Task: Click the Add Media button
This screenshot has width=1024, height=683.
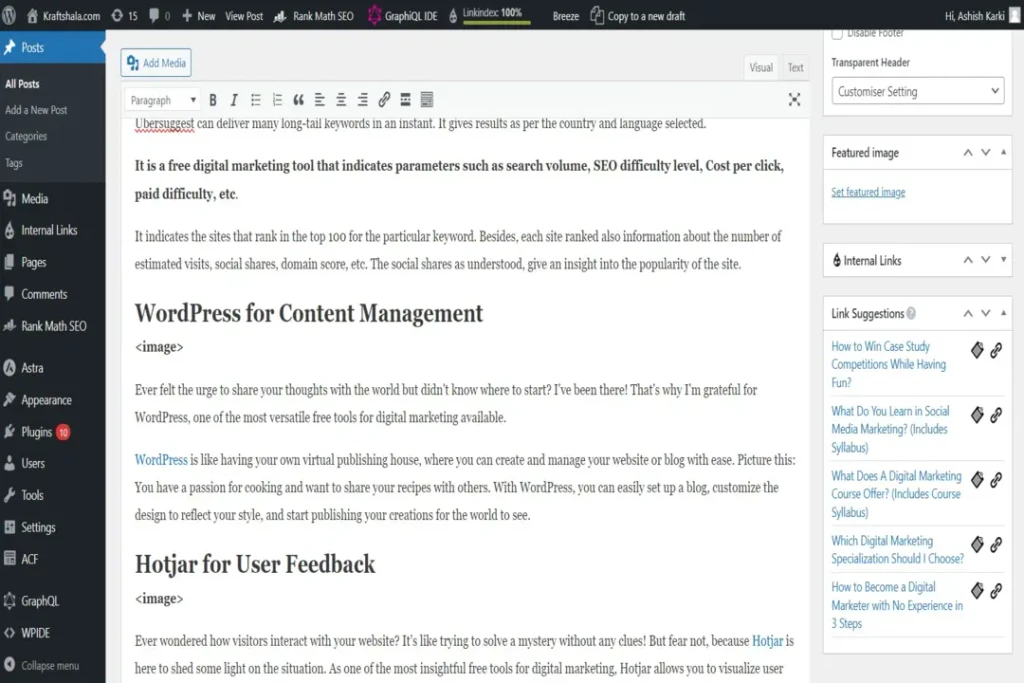Action: 156,63
